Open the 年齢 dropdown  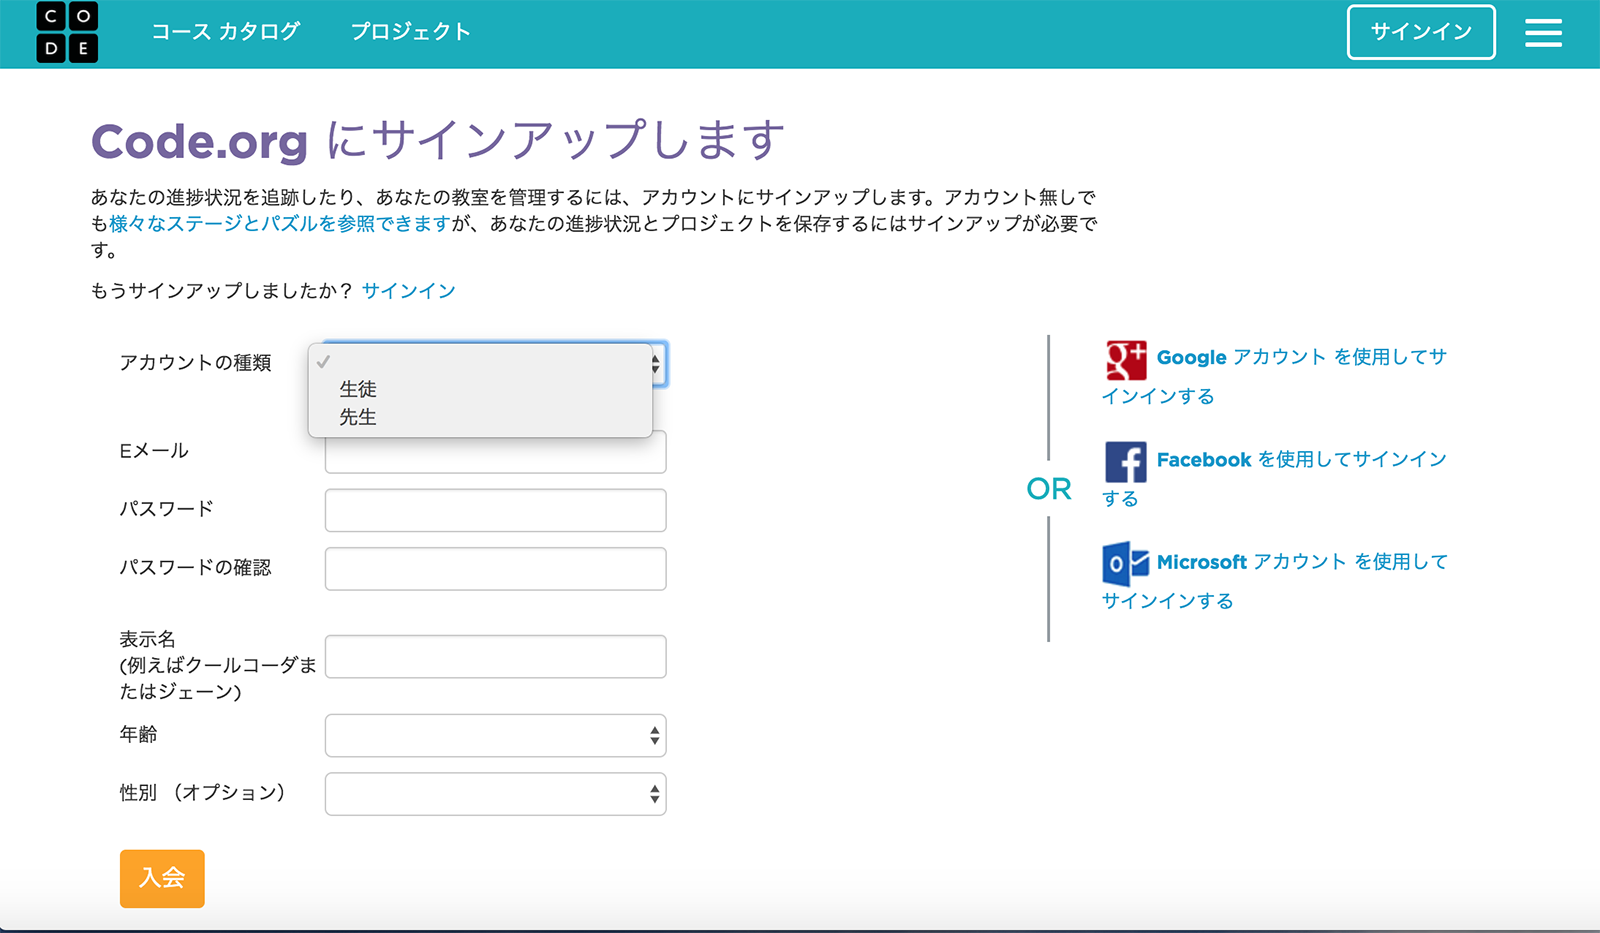point(495,736)
